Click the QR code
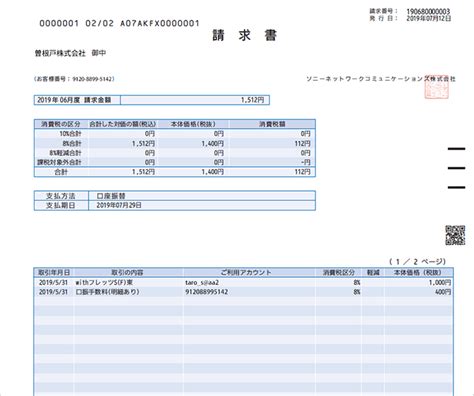This screenshot has width=474, height=396. [455, 235]
